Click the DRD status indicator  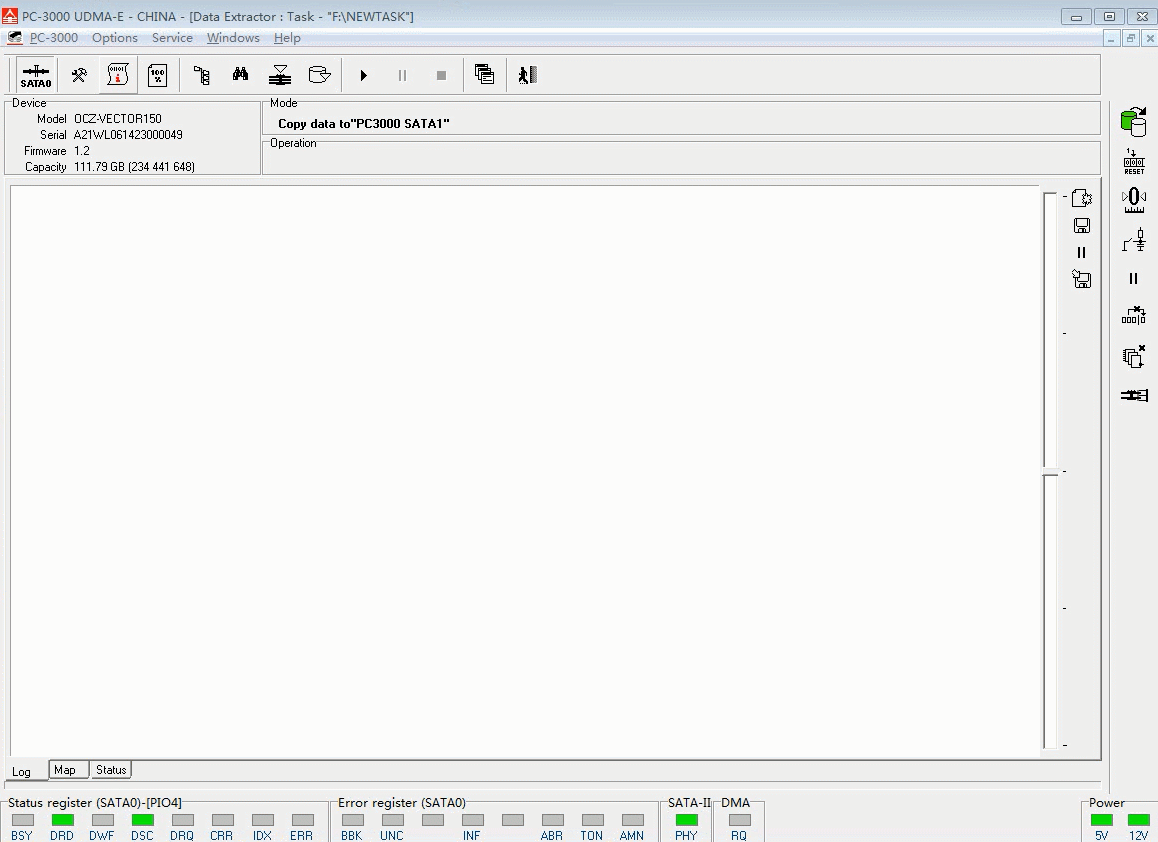click(x=63, y=820)
